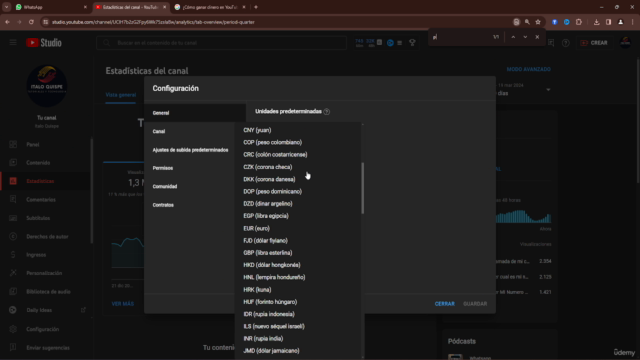Click the CERRAR button
The image size is (640, 360).
pos(444,304)
